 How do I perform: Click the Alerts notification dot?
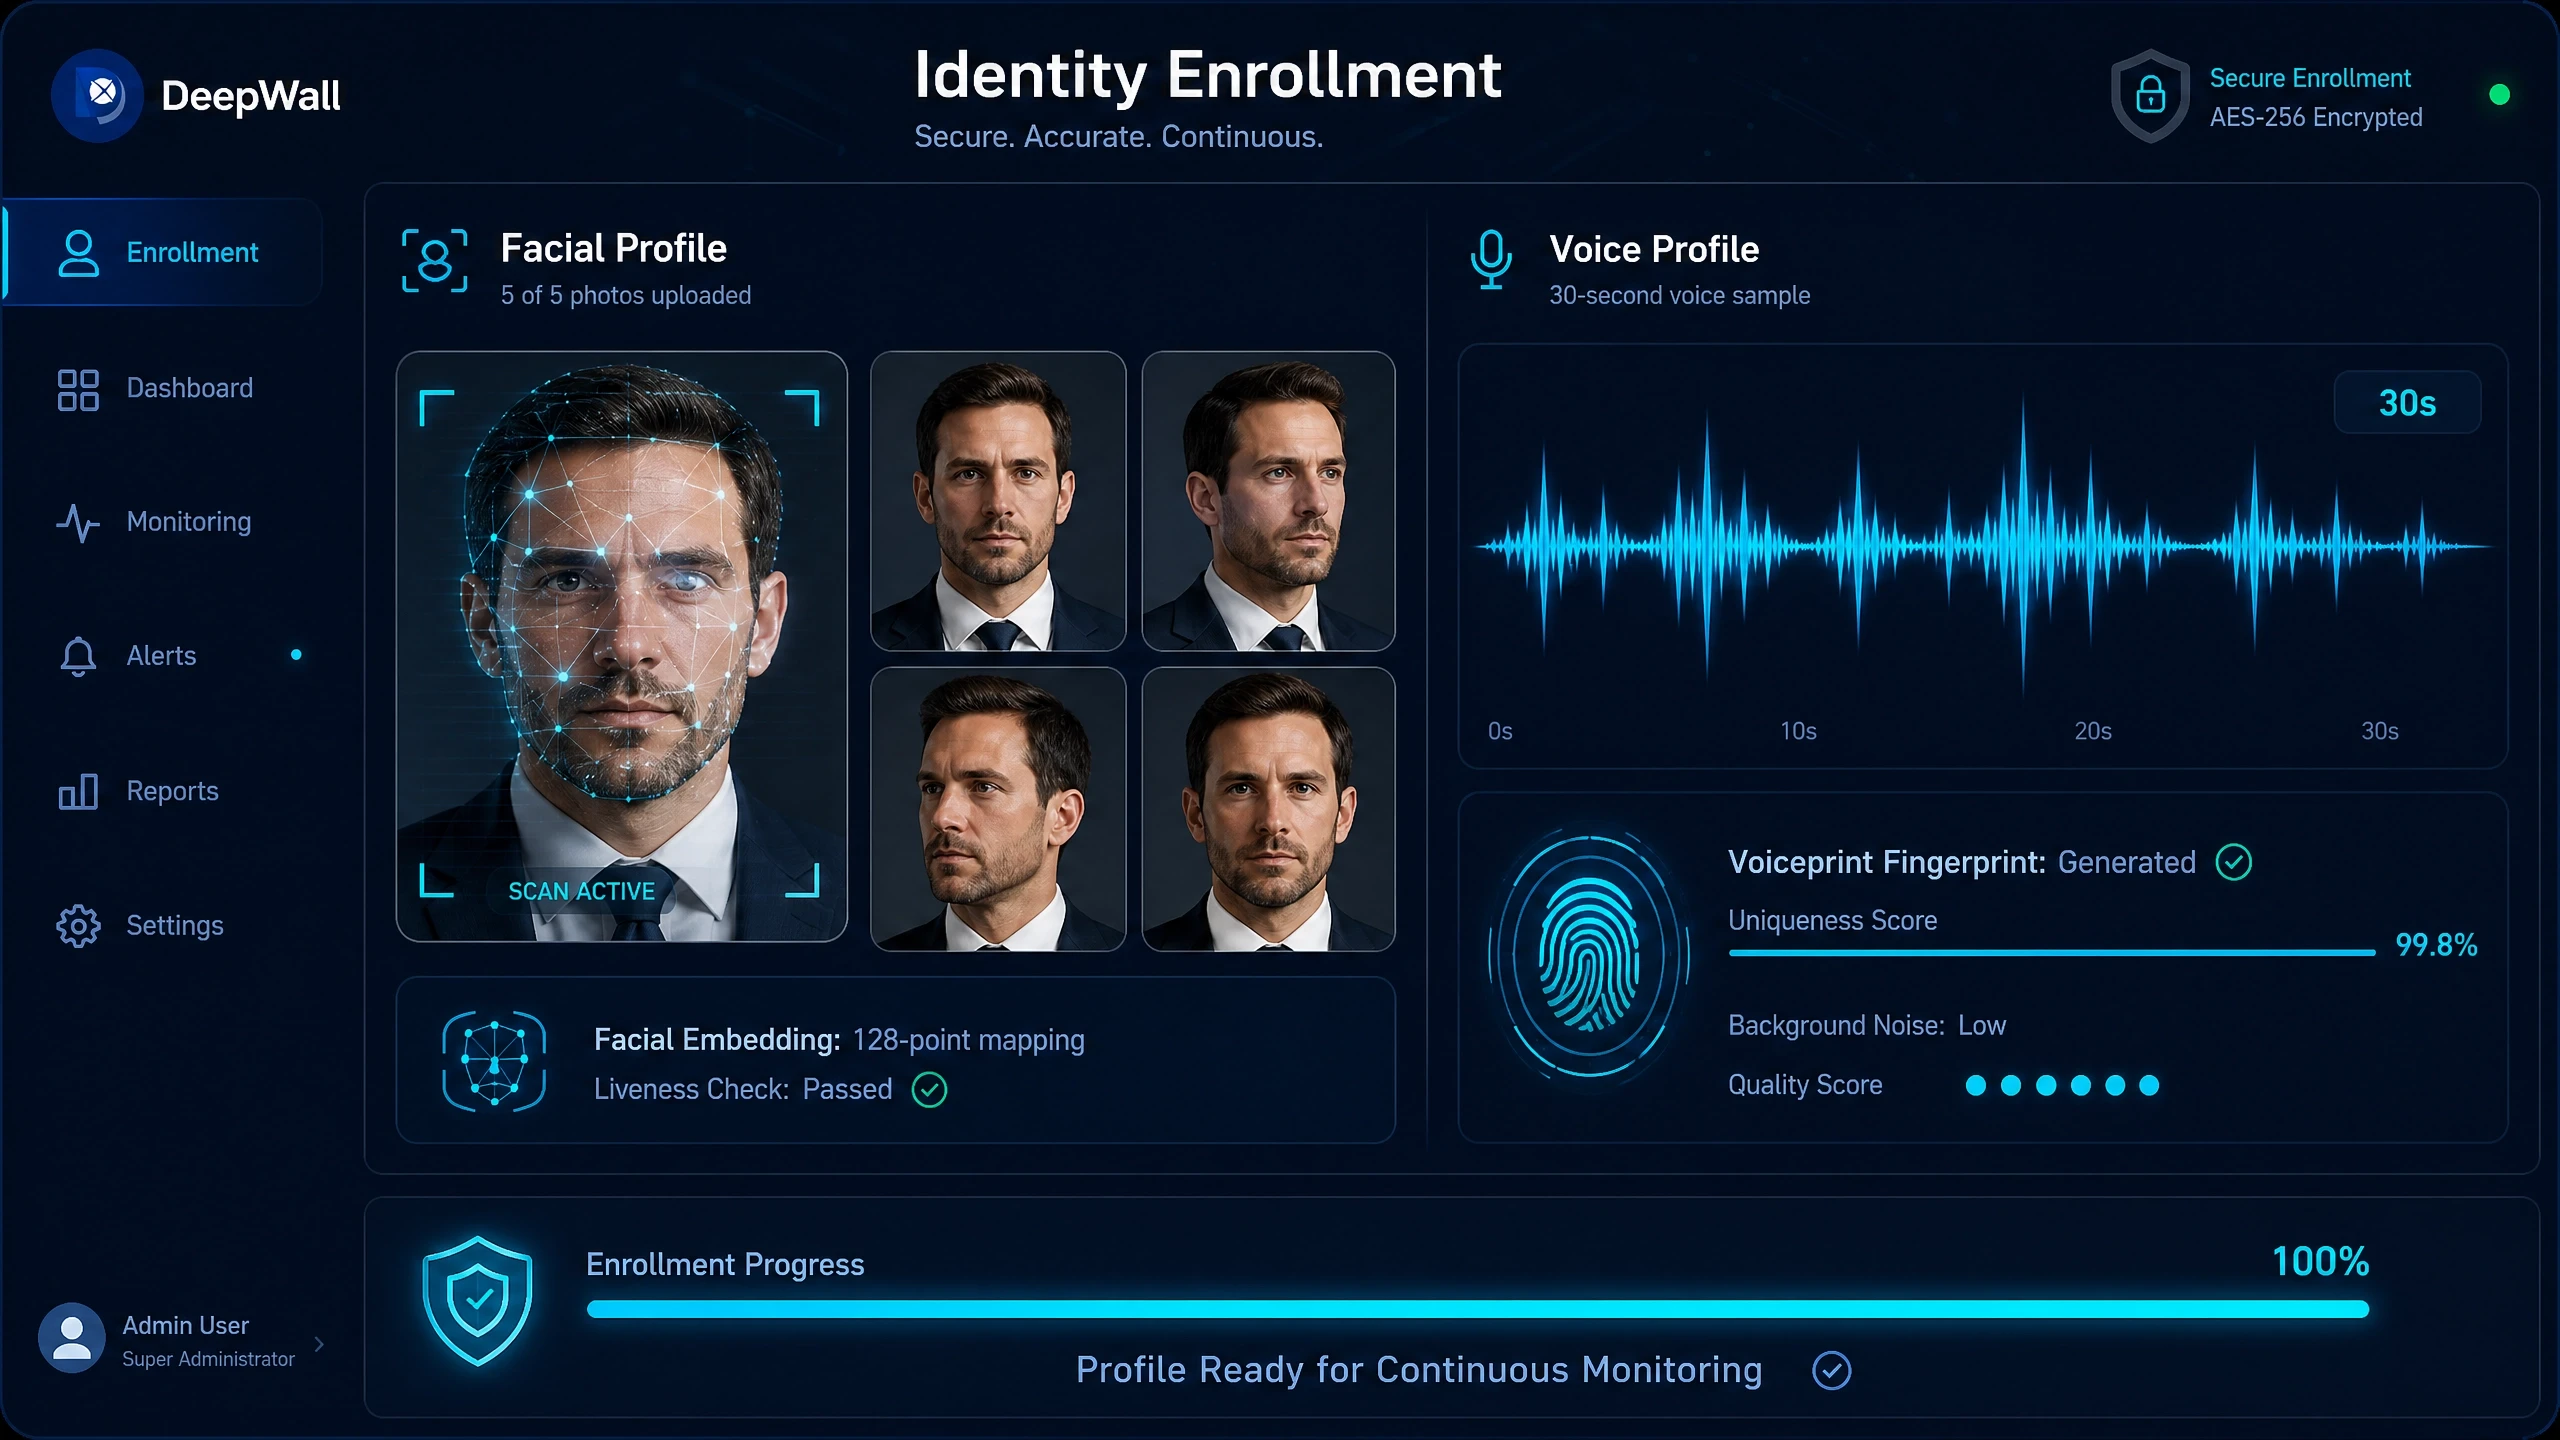click(x=296, y=655)
